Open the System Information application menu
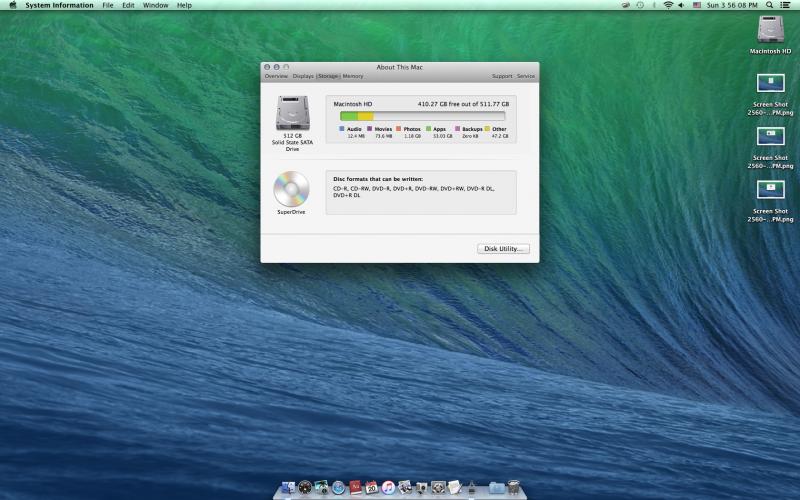Image resolution: width=800 pixels, height=500 pixels. coord(59,5)
